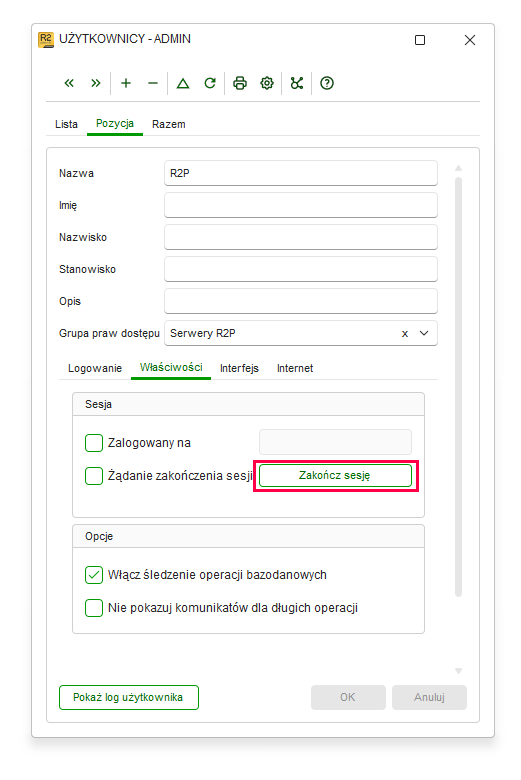Click the triangle edit icon in toolbar
Image resolution: width=521 pixels, height=780 pixels.
pyautogui.click(x=183, y=83)
